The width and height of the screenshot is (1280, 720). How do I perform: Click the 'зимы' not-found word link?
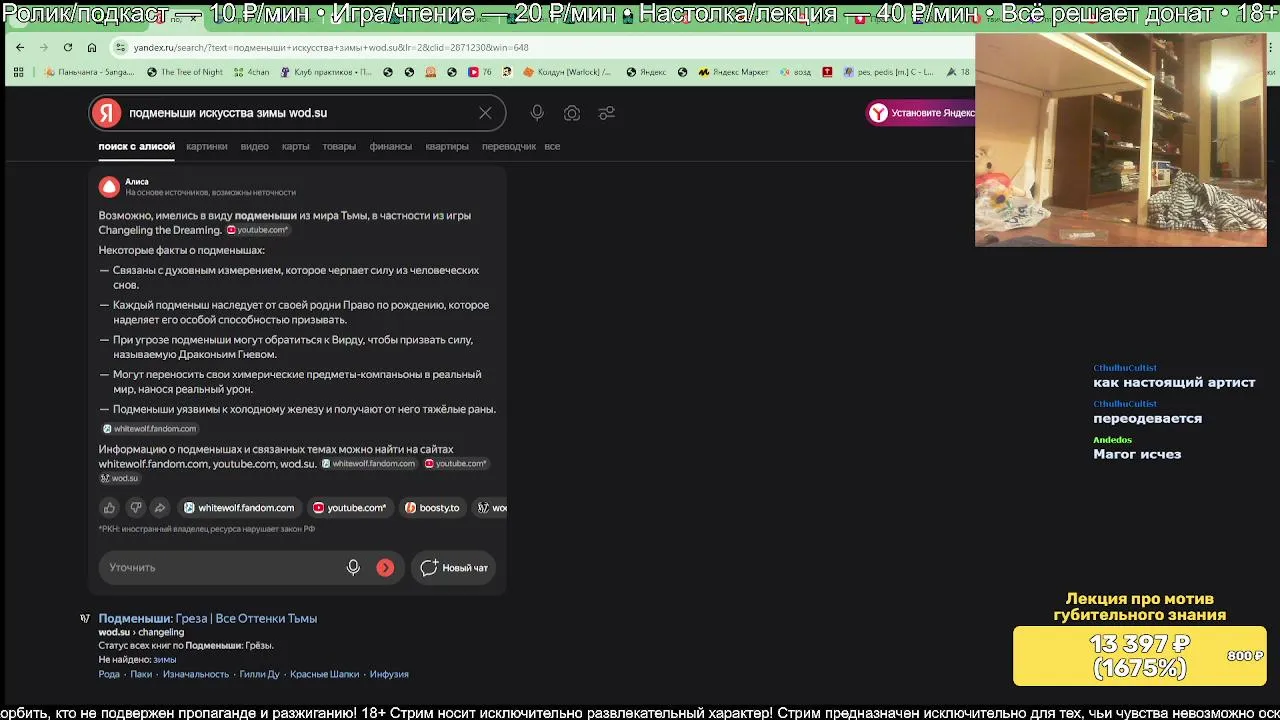(x=165, y=660)
